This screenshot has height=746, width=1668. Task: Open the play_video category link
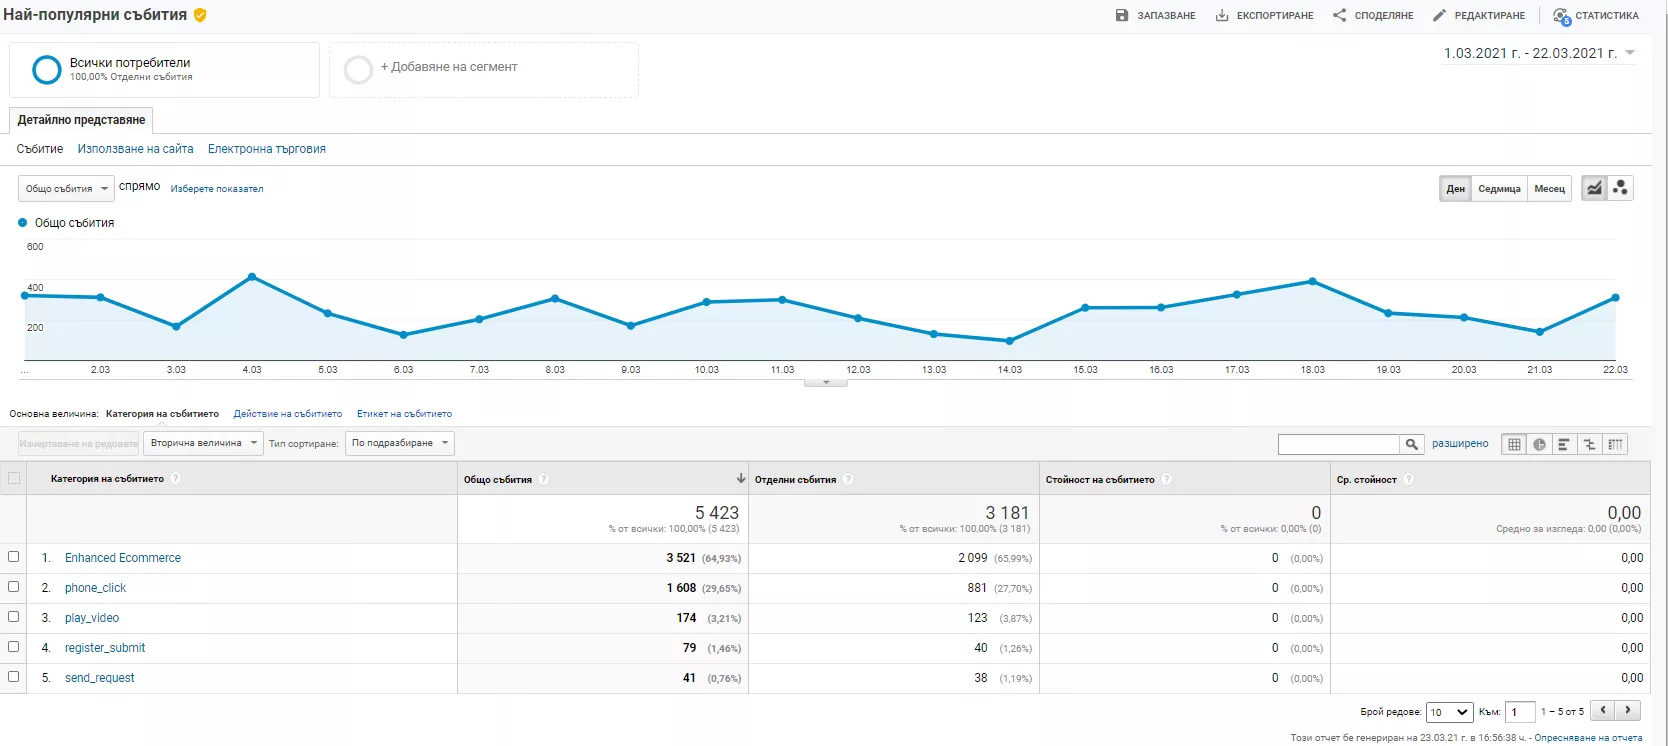coord(92,618)
